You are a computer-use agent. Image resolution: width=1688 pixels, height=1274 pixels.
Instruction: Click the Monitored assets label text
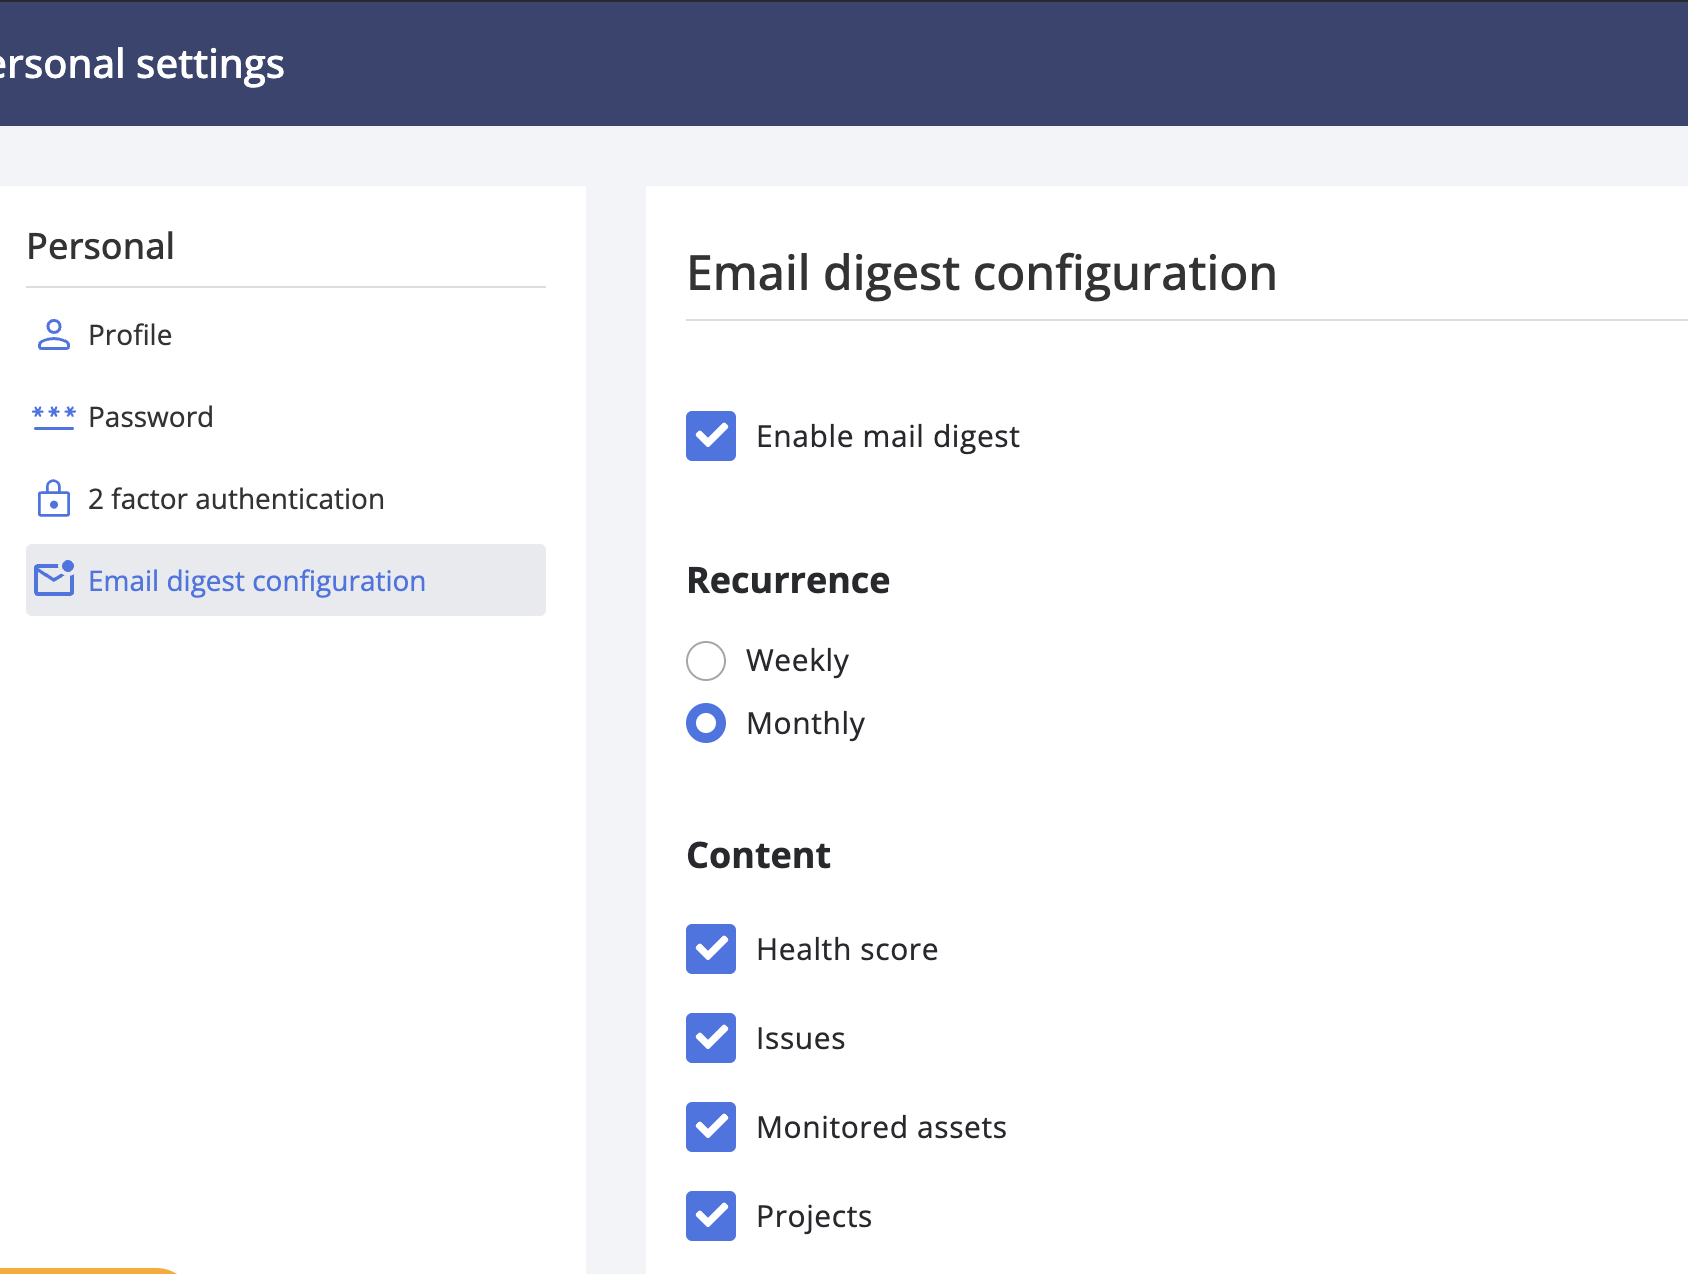point(881,1127)
